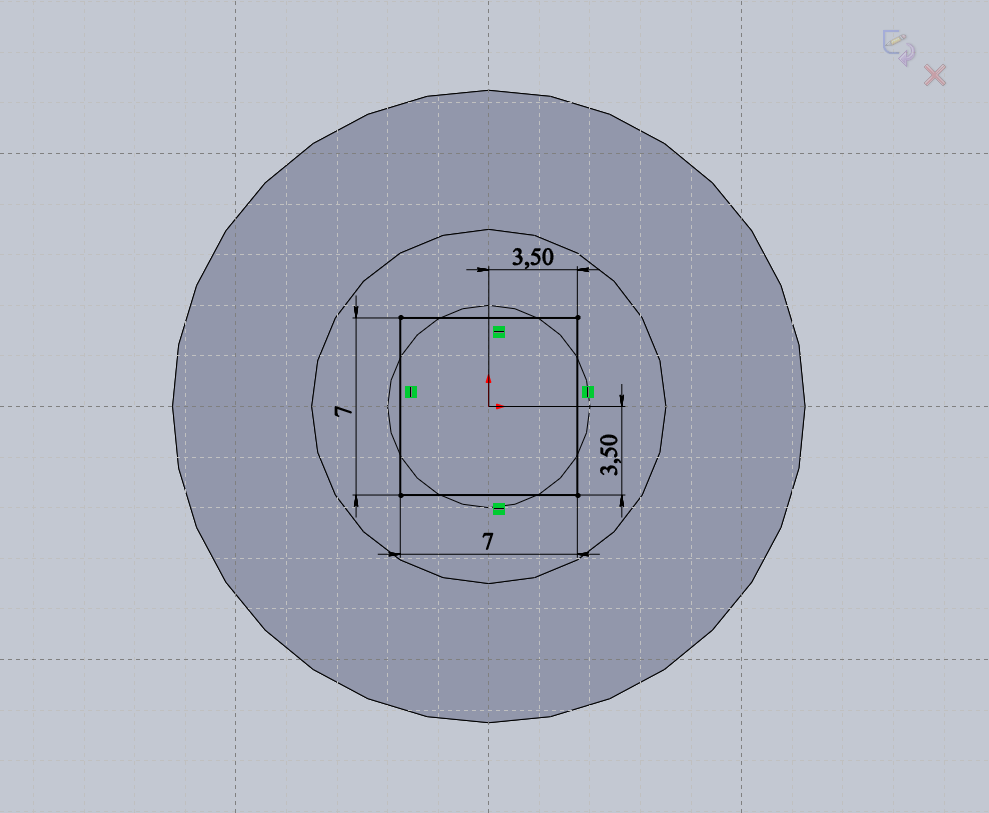989x813 pixels.
Task: Pick the top-right corner point of the rectangle
Action: click(578, 318)
